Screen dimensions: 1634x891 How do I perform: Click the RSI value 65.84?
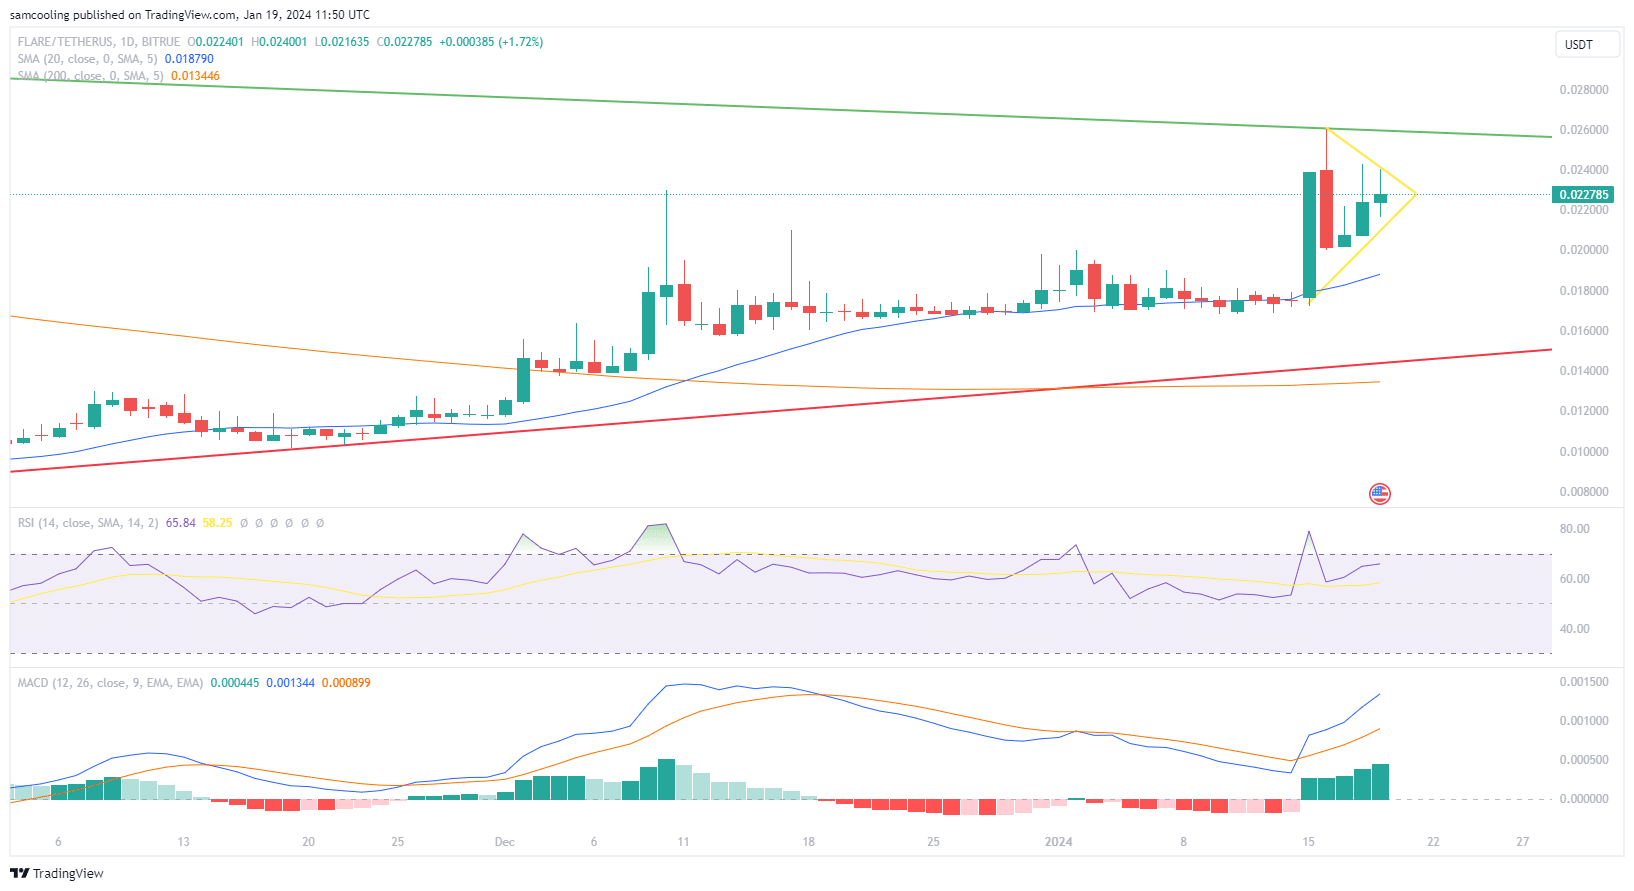click(180, 523)
